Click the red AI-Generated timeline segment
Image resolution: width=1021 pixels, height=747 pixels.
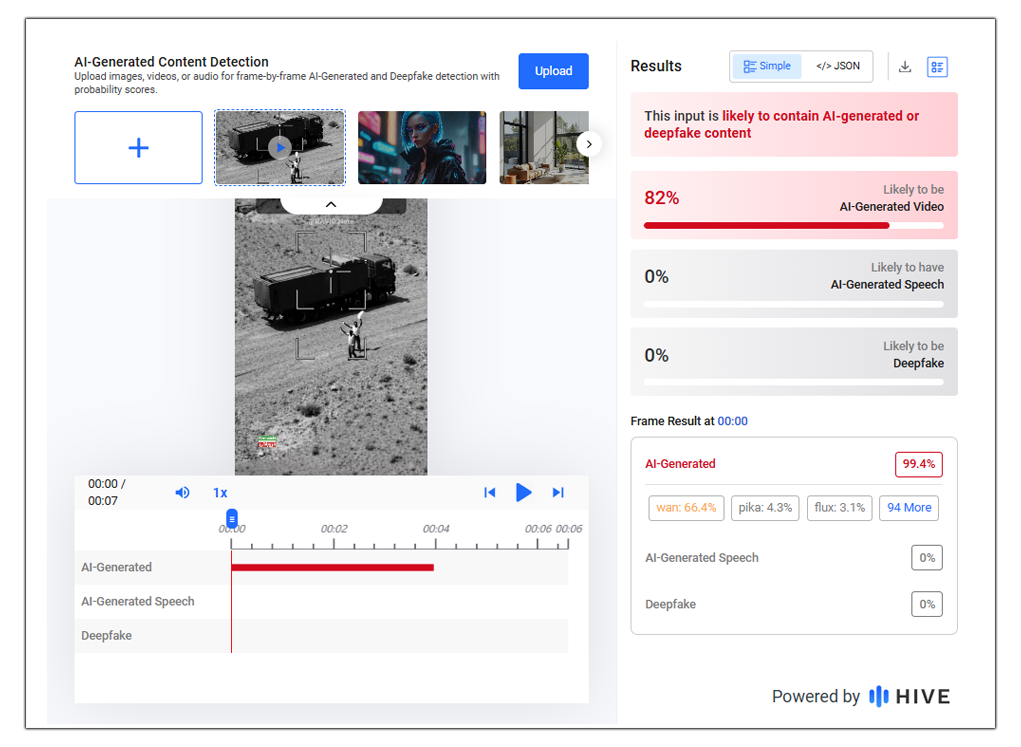(332, 567)
